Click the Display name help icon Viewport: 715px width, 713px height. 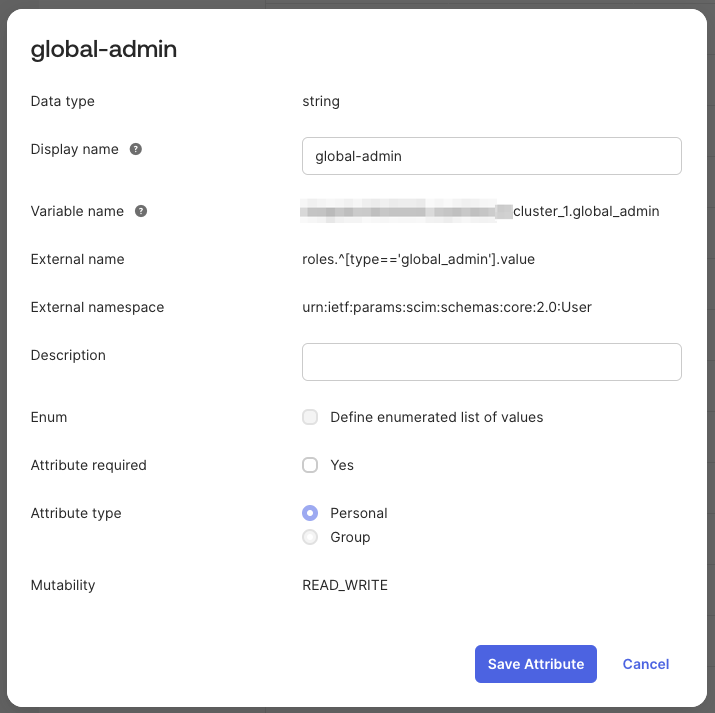click(x=135, y=149)
